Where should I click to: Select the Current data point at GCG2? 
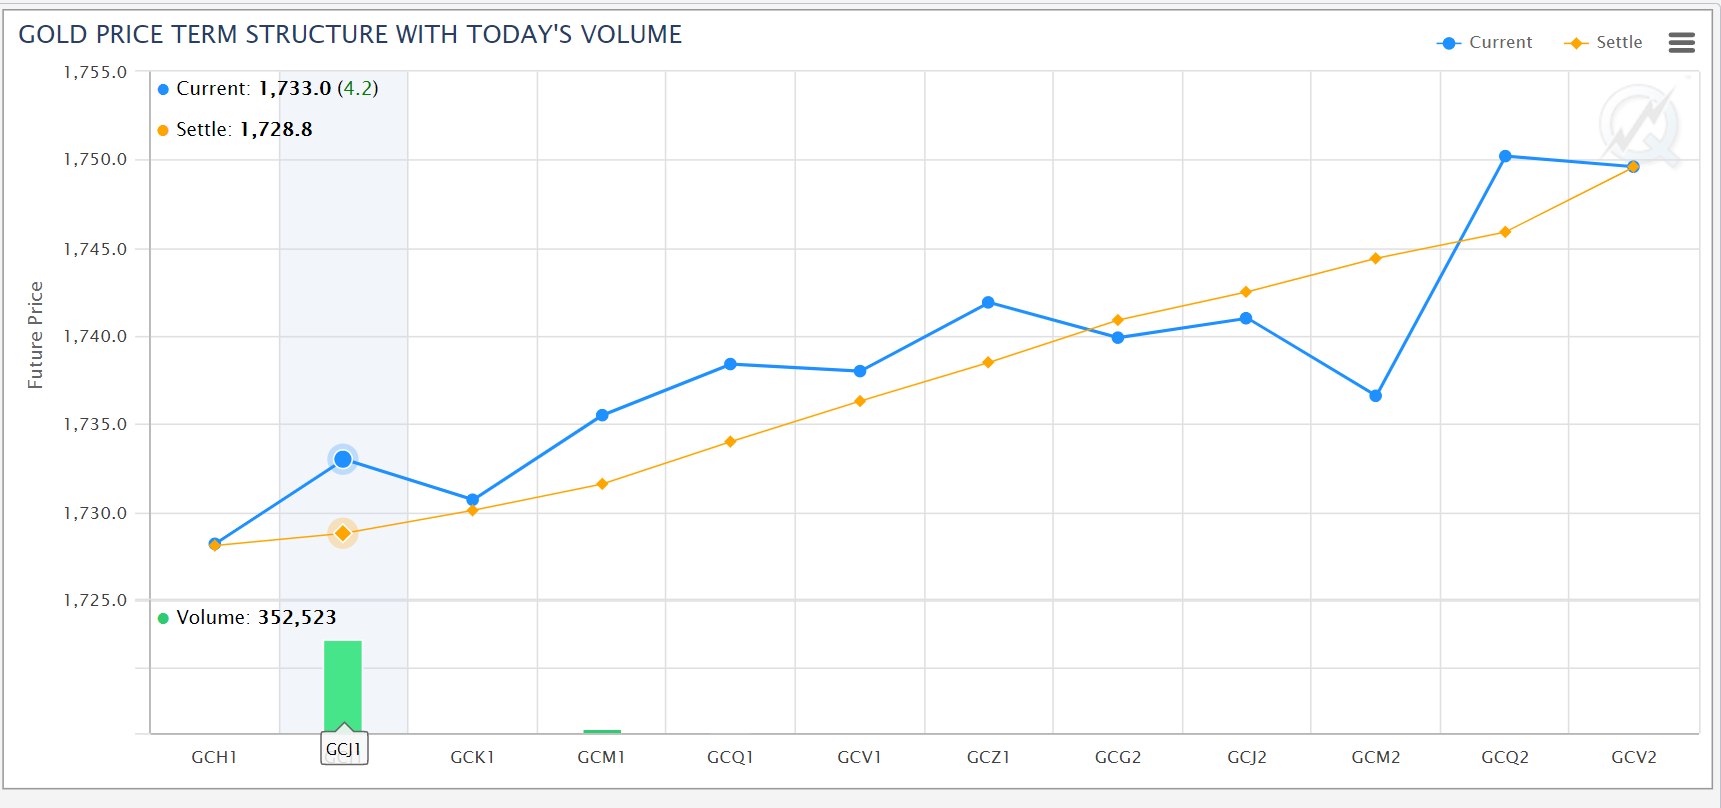click(x=1118, y=337)
